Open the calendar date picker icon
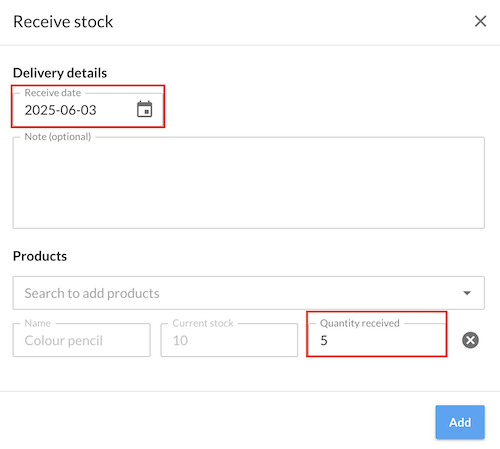The width and height of the screenshot is (500, 449). pos(145,109)
